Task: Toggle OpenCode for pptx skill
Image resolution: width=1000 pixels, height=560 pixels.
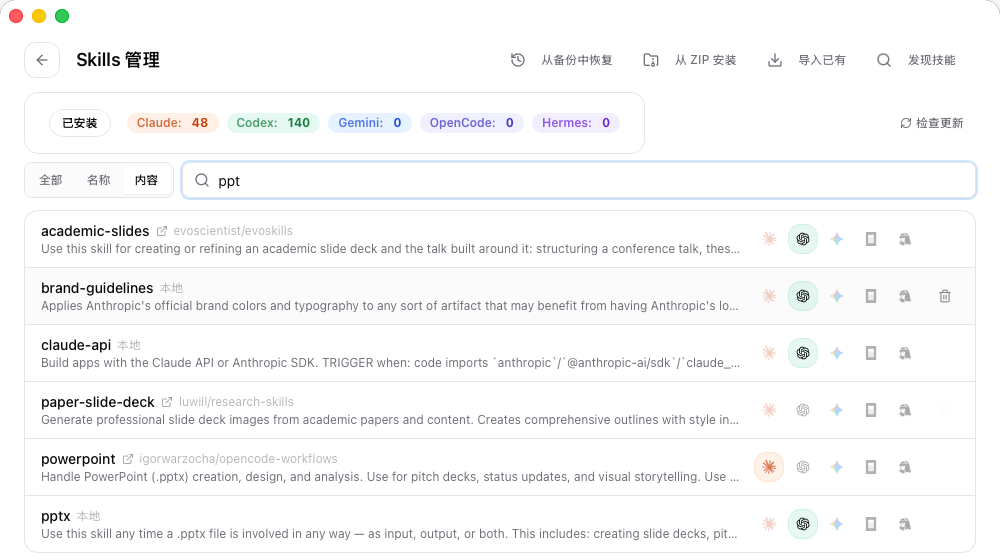Action: click(x=871, y=524)
